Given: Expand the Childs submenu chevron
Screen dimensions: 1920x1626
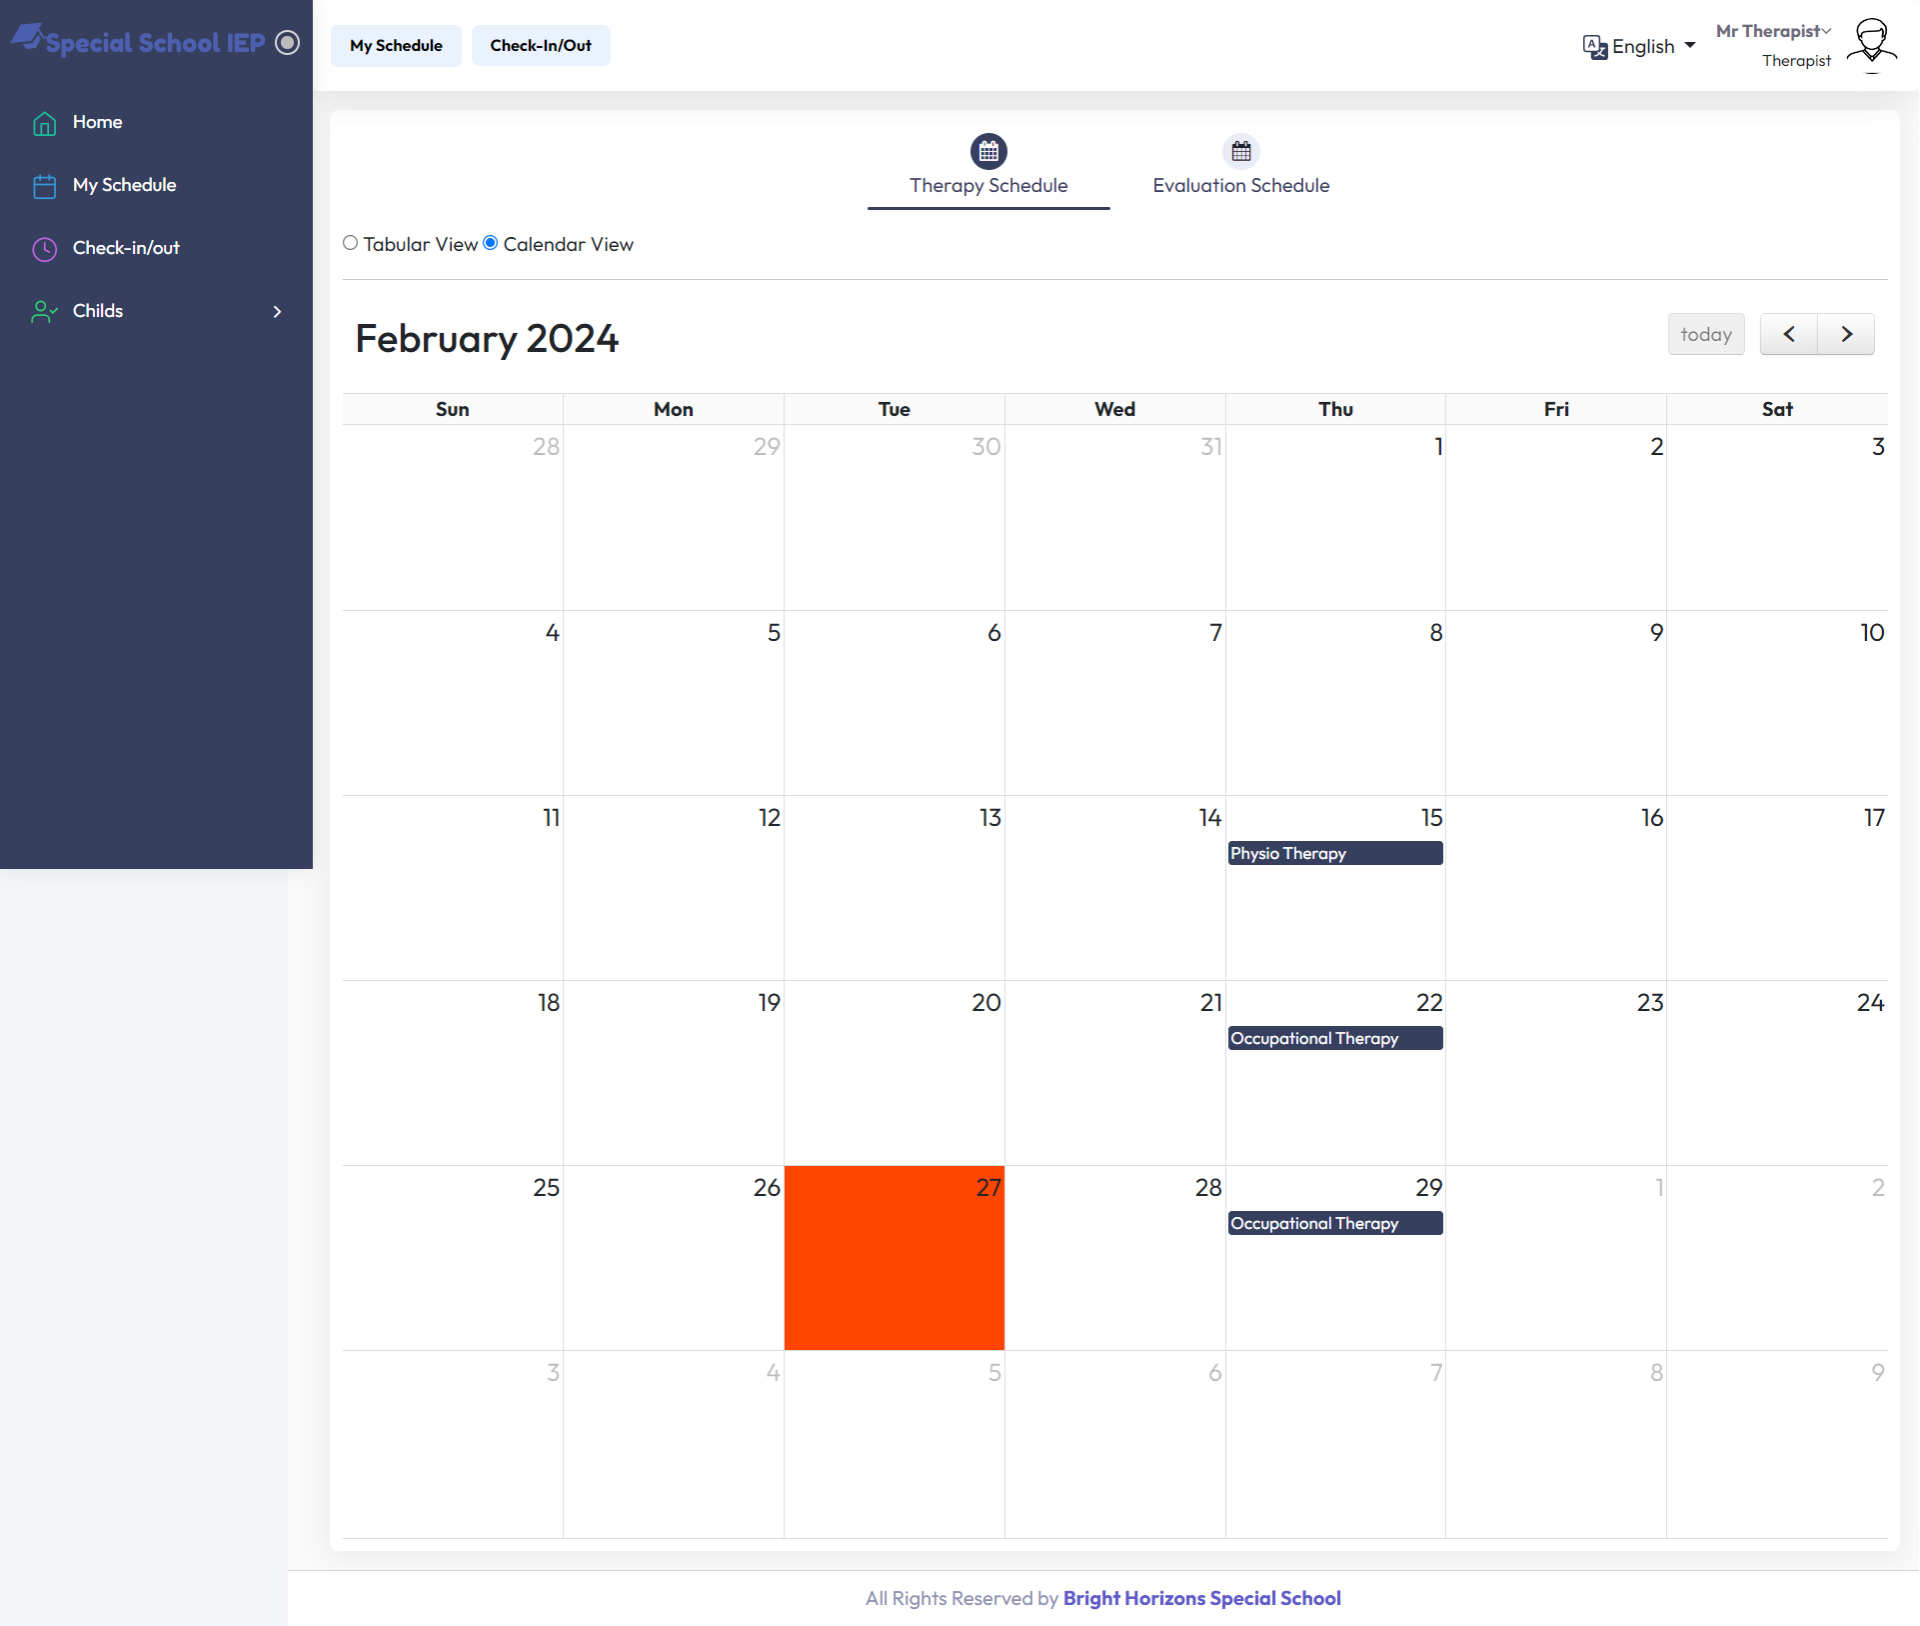Looking at the screenshot, I should tap(277, 312).
